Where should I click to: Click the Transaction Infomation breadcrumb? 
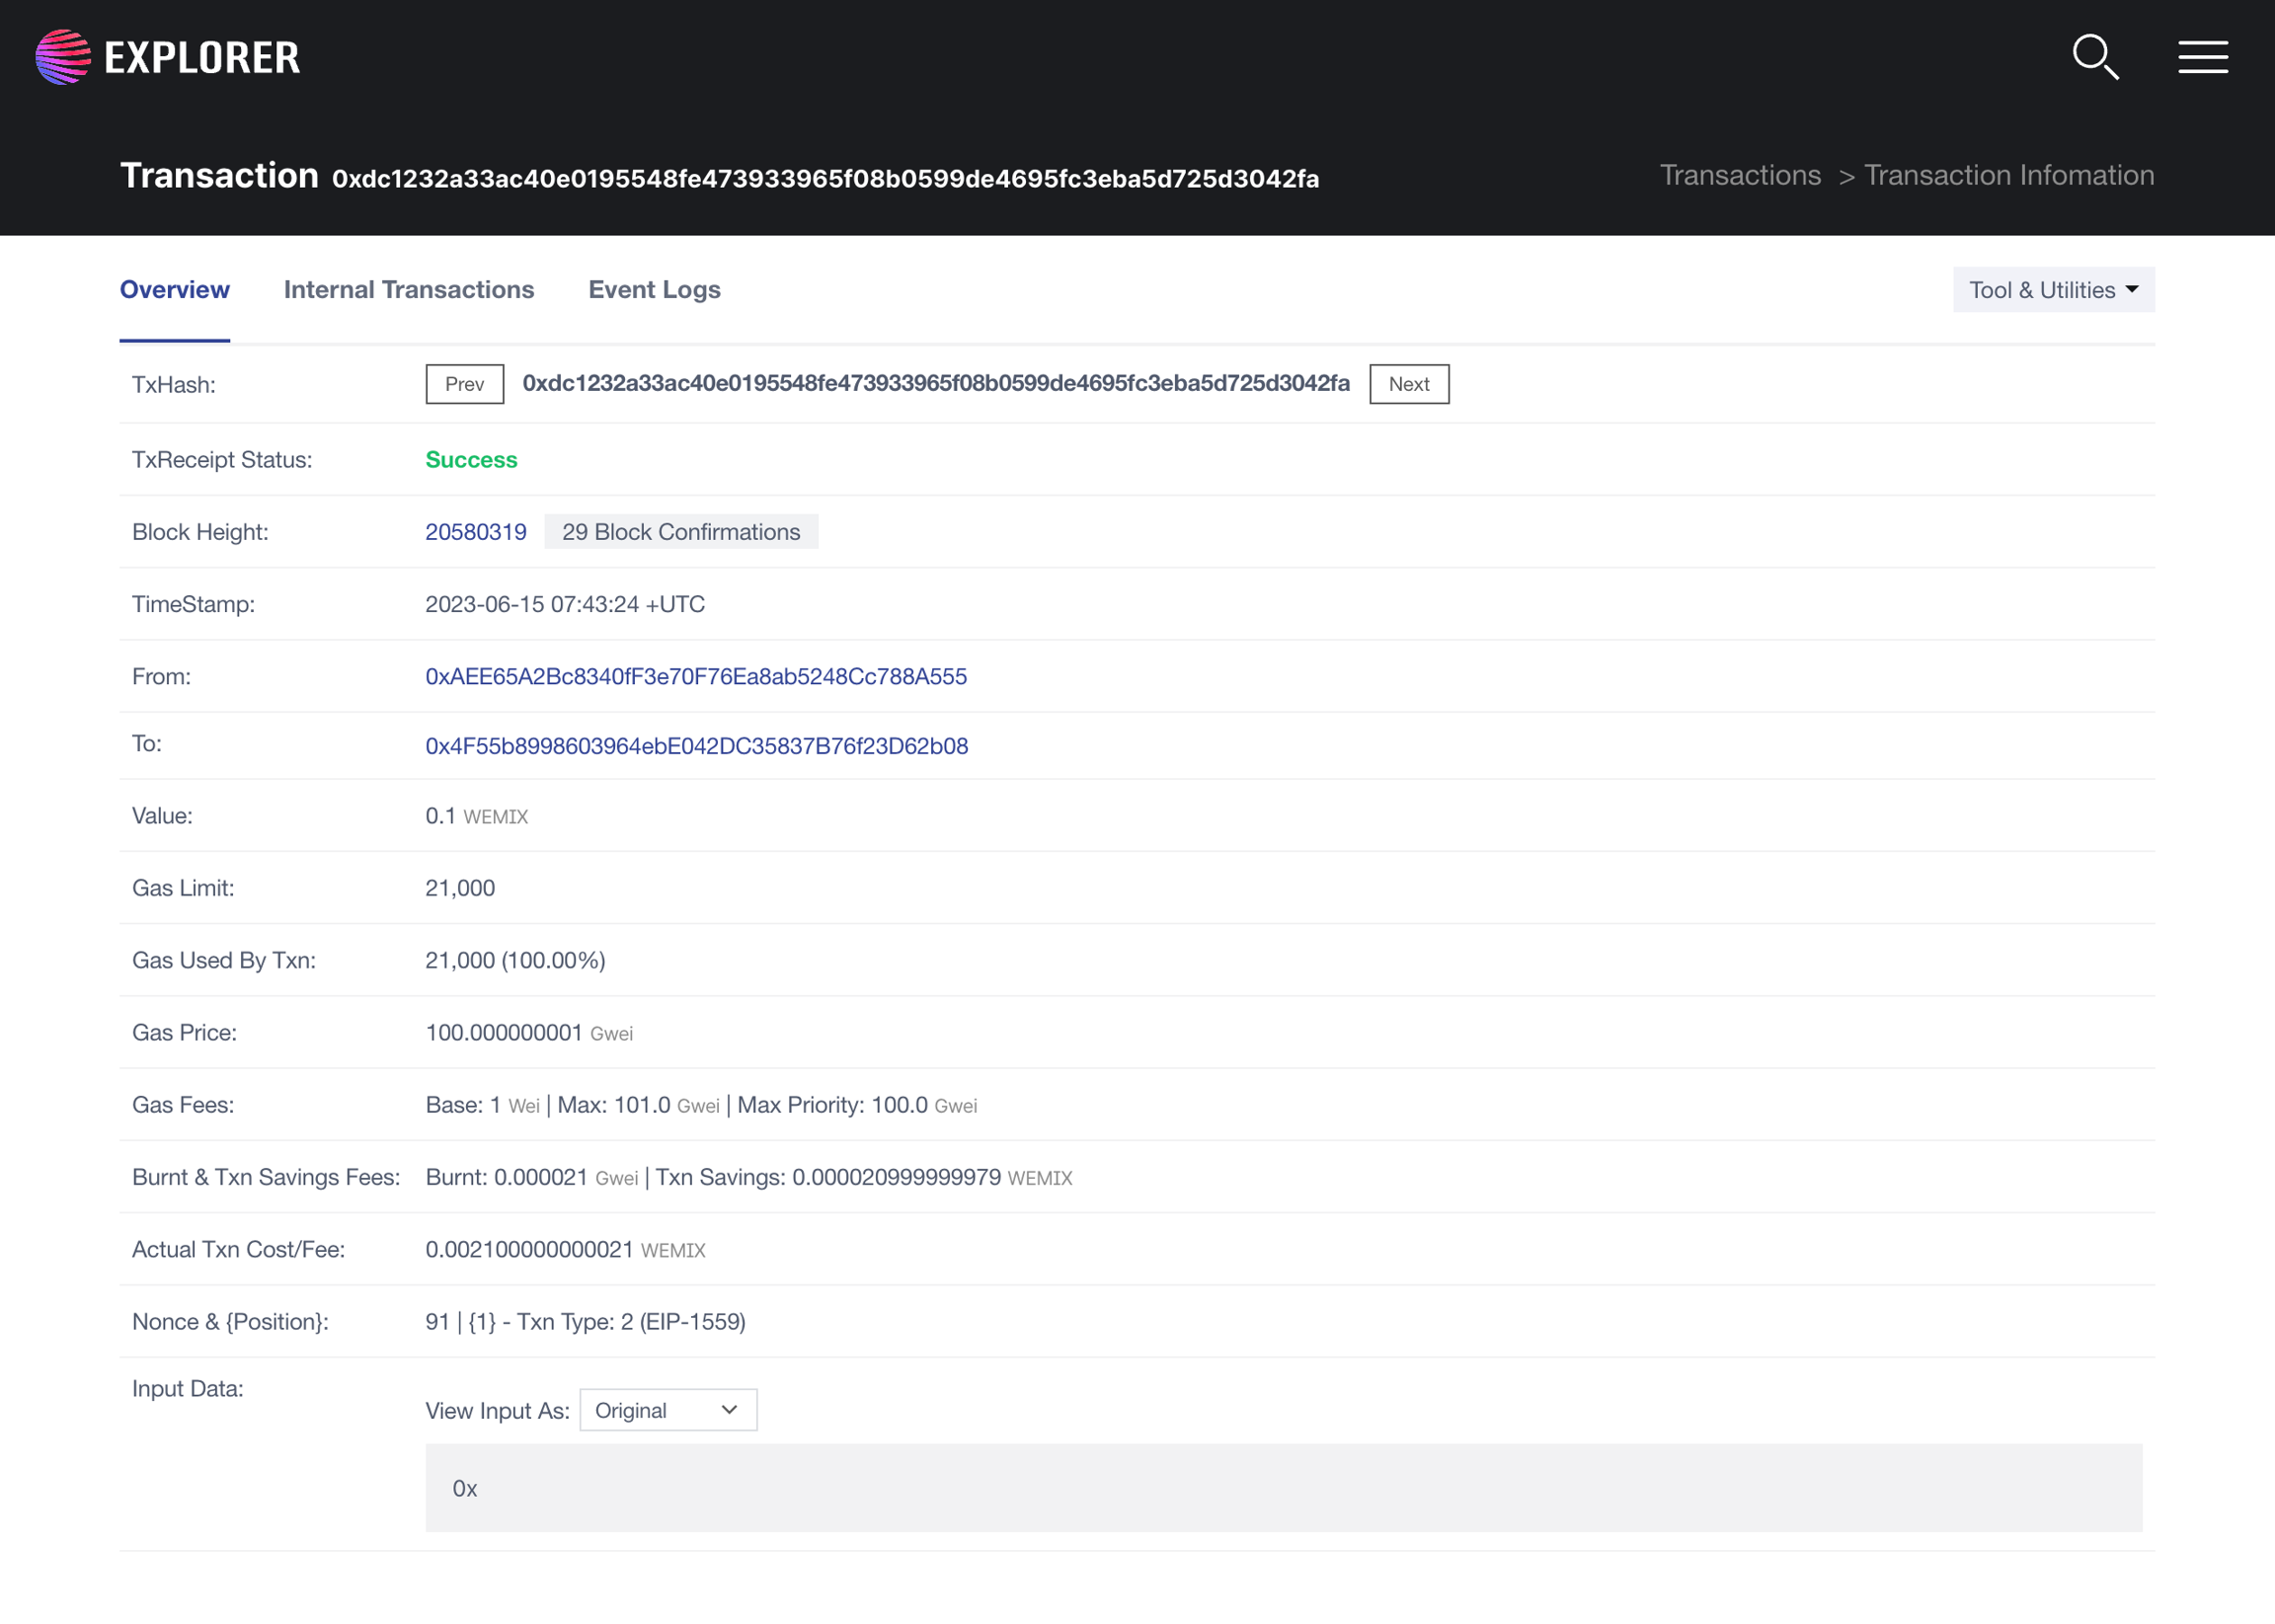(2008, 175)
